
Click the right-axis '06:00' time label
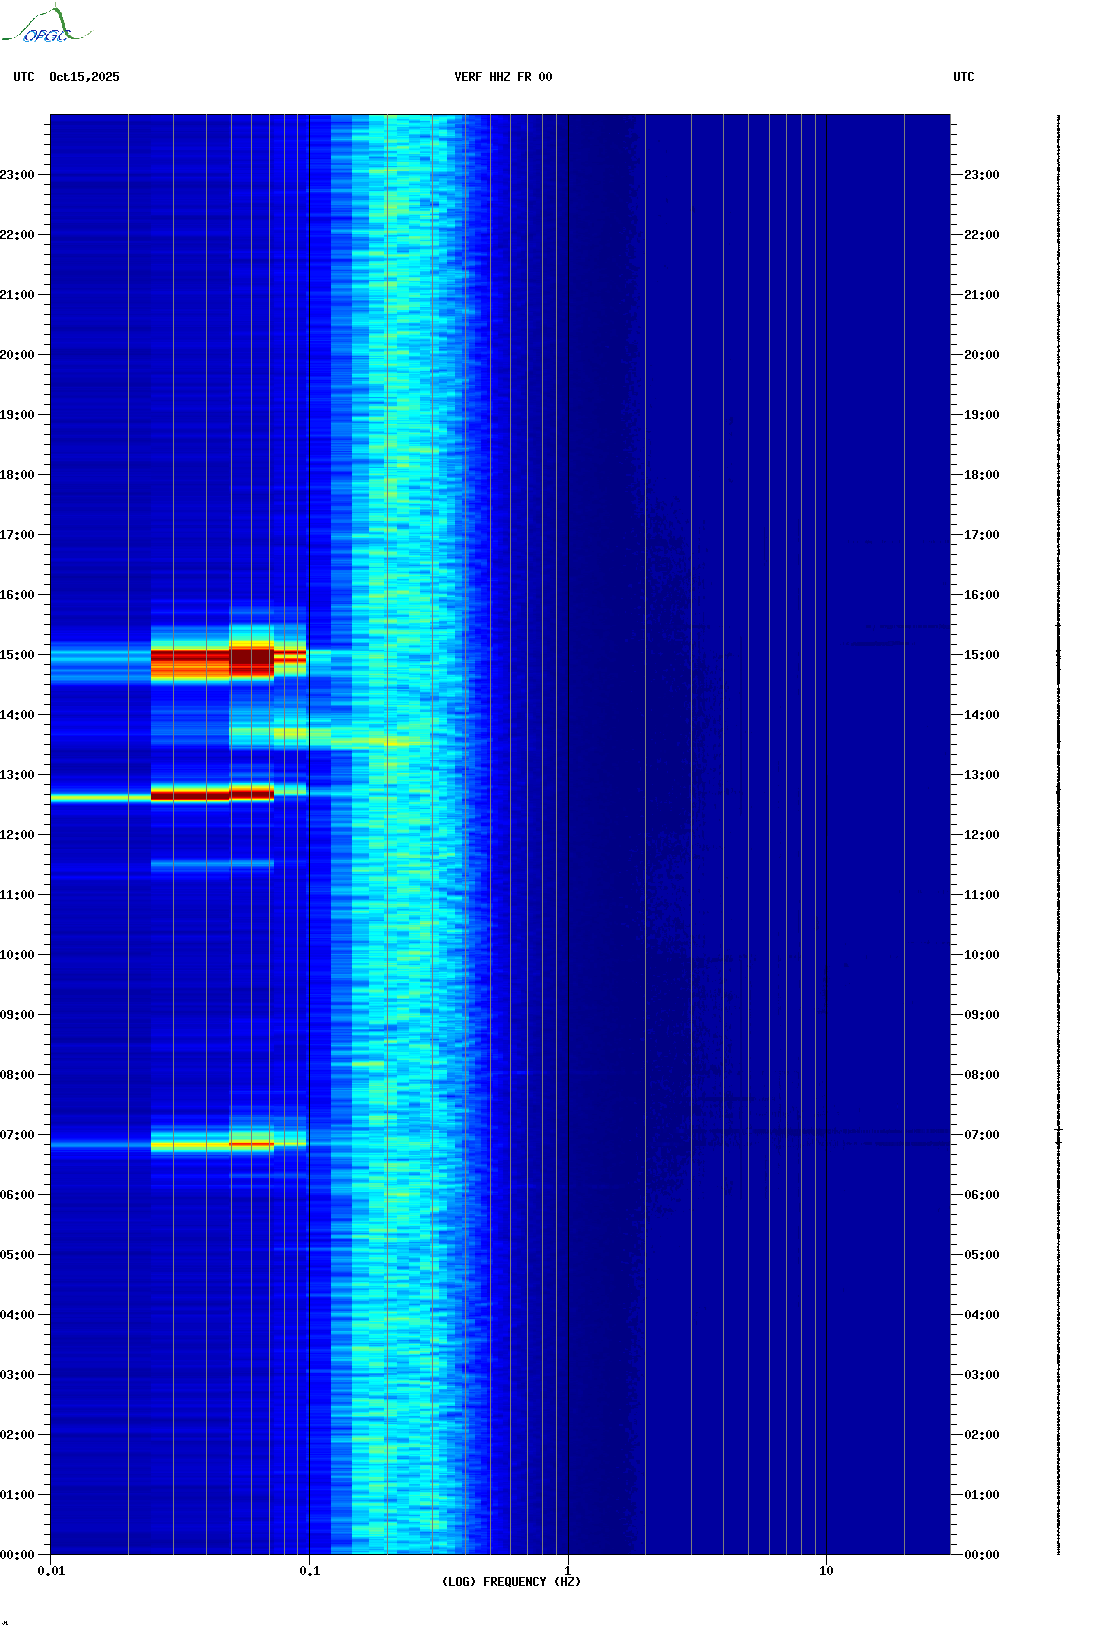982,1195
